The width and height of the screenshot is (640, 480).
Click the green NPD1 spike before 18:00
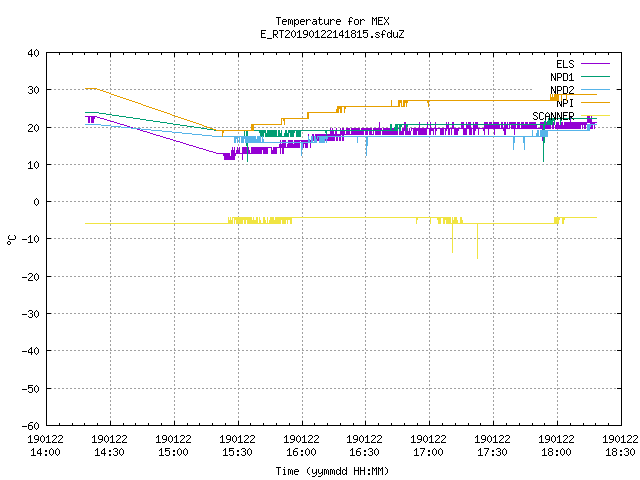click(544, 143)
